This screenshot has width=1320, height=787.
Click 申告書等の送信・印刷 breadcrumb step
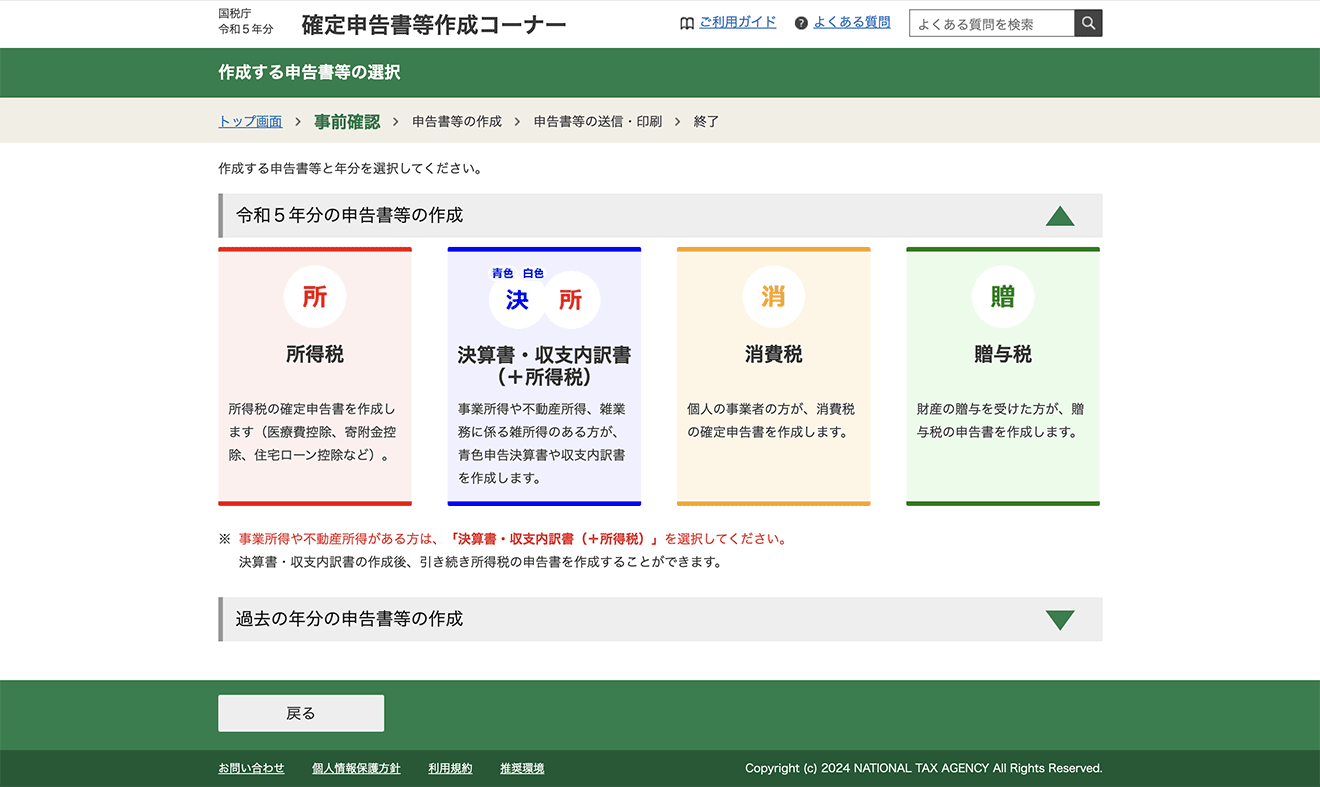[x=598, y=121]
